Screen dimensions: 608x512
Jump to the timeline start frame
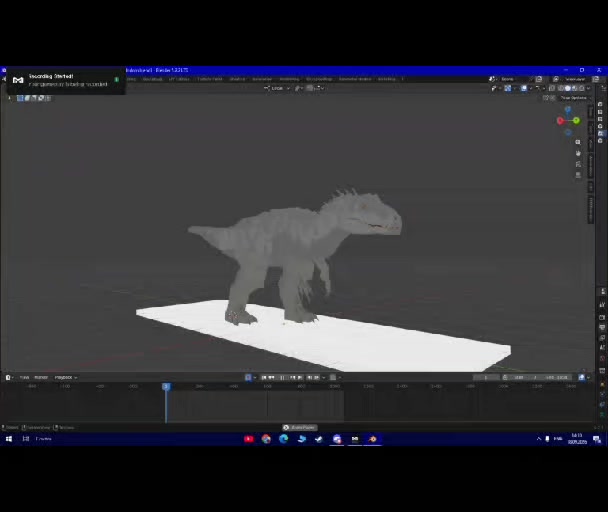264,377
